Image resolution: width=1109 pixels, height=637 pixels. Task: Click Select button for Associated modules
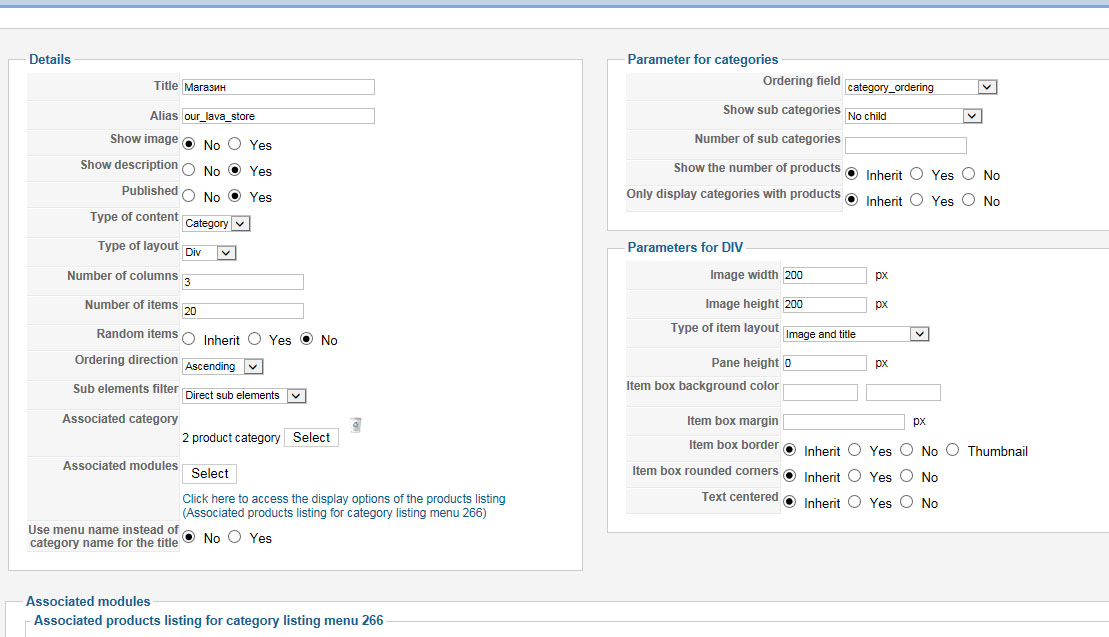[x=210, y=473]
